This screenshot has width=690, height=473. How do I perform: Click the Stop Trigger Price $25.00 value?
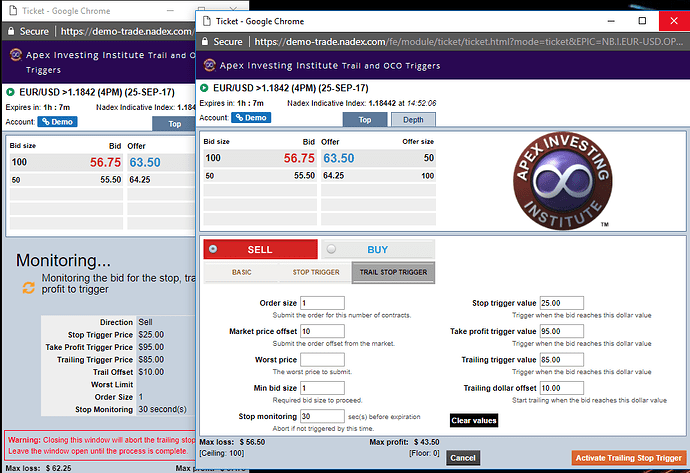[151, 335]
